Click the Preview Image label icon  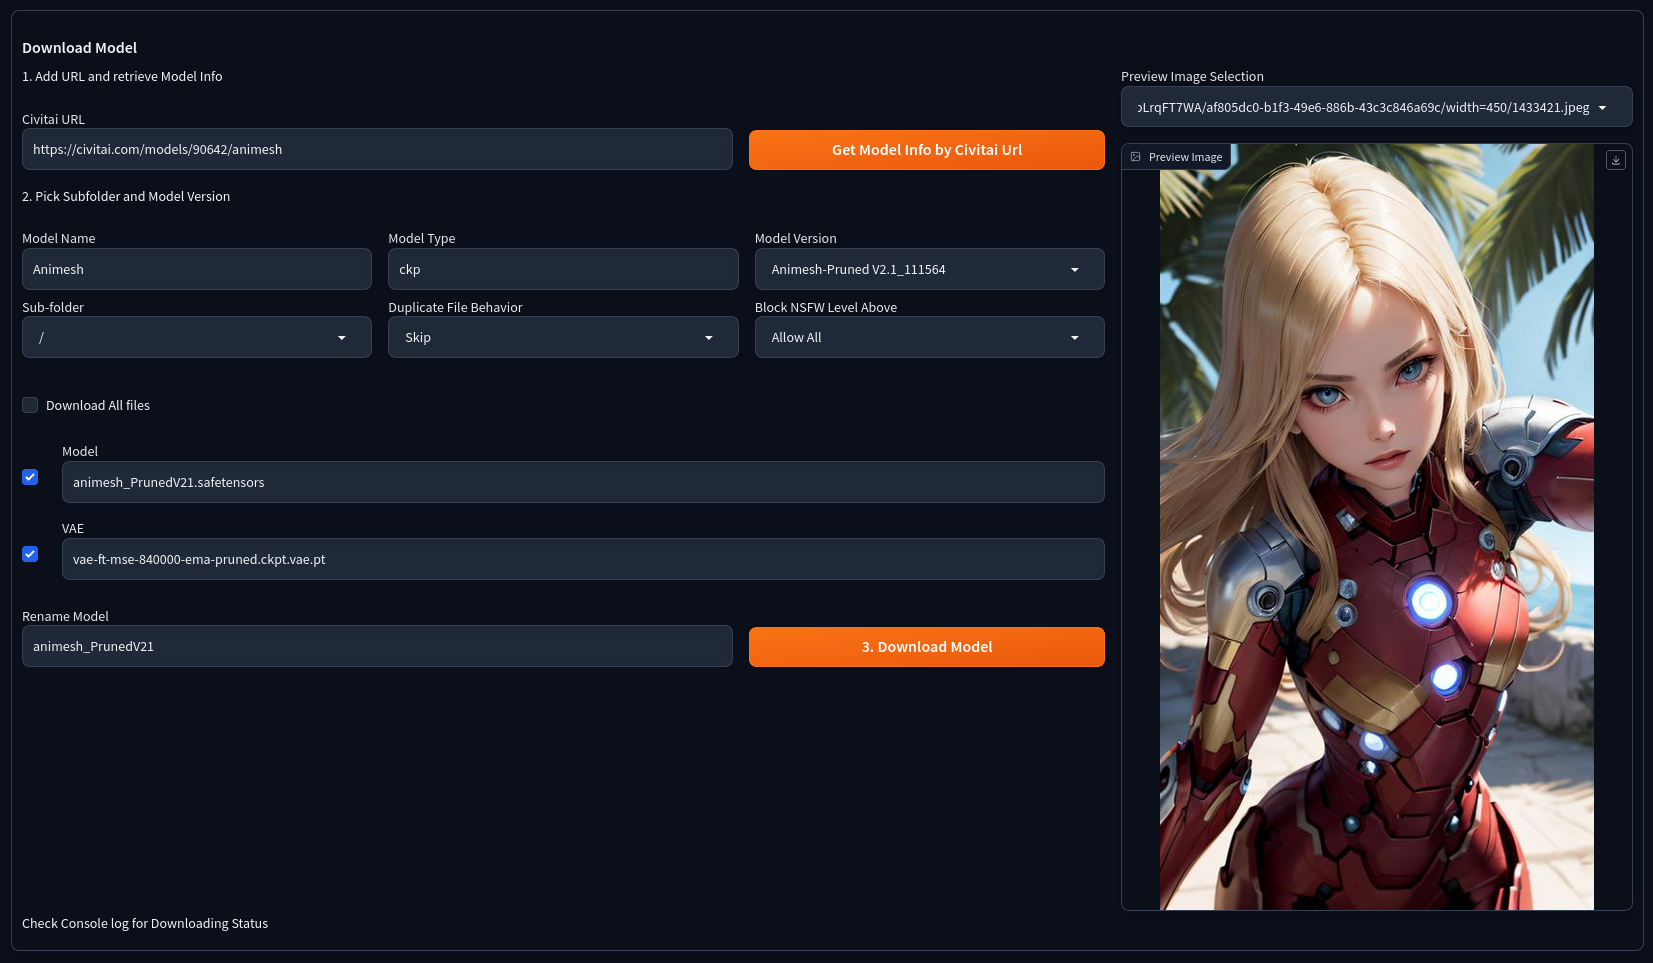pyautogui.click(x=1135, y=157)
